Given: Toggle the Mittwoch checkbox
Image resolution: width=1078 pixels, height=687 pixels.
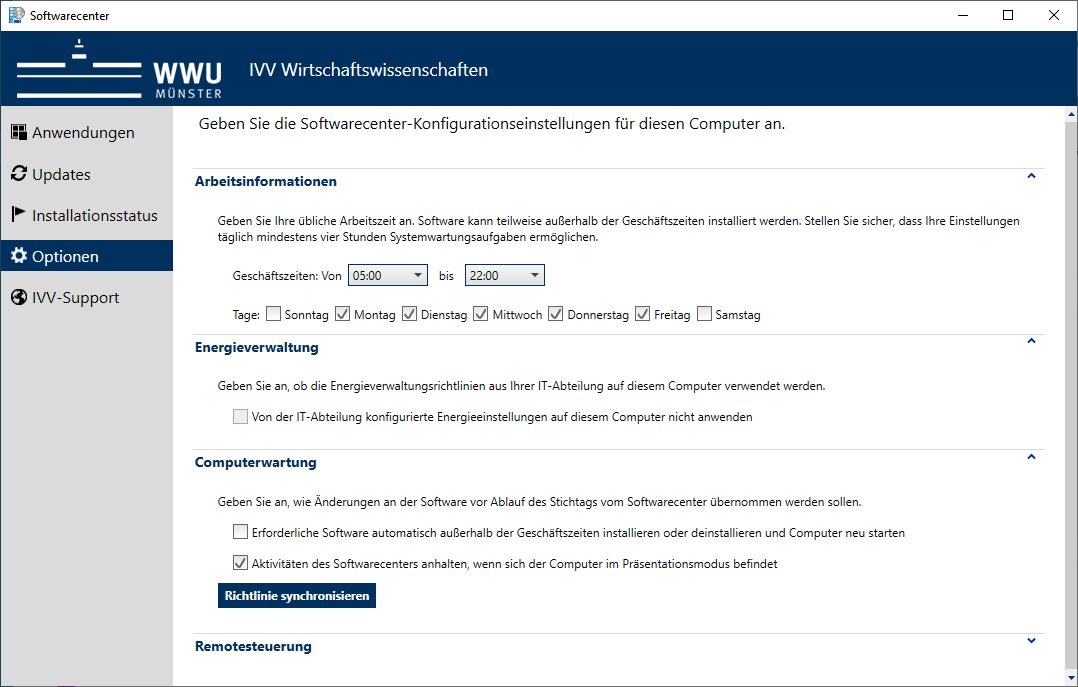Looking at the screenshot, I should coord(481,314).
